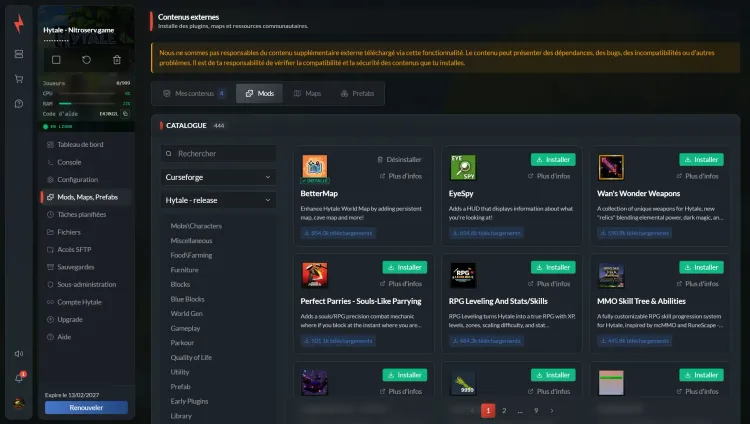Viewport: 750px width, 424px height.
Task: Open Sous-administration in the sidebar
Action: click(86, 284)
